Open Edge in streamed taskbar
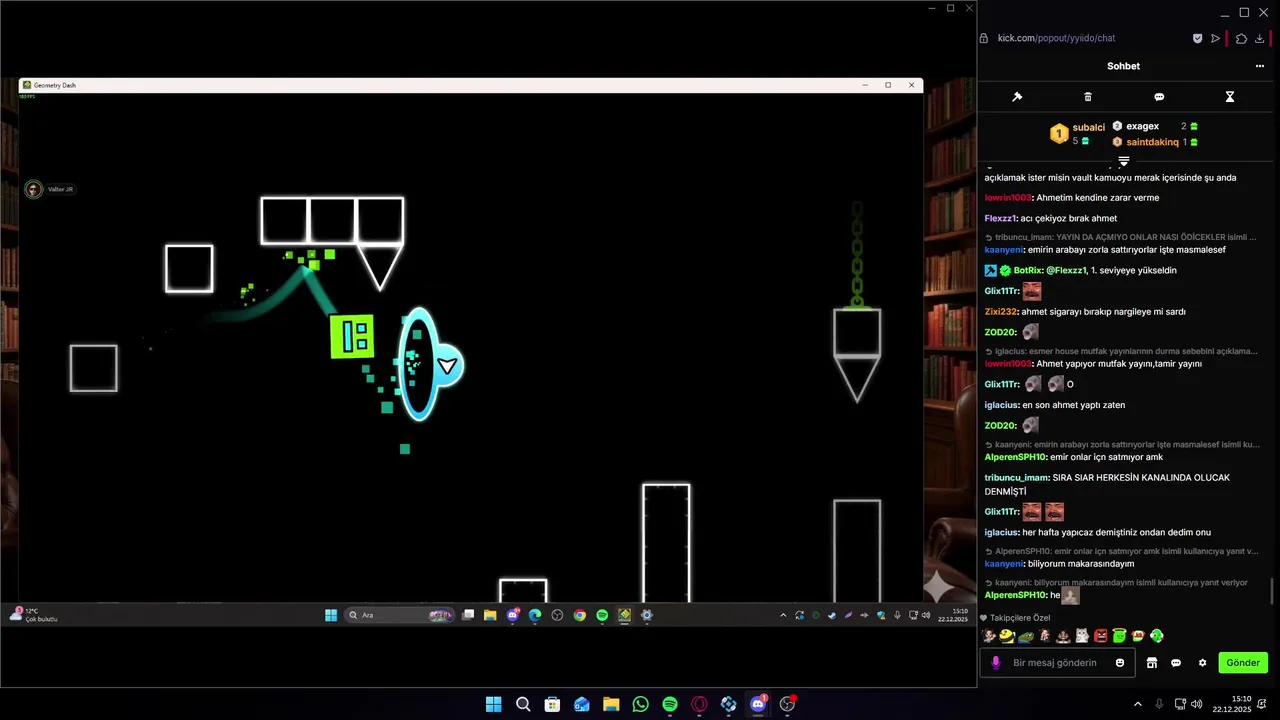Screen dimensions: 1280x720 [535, 615]
